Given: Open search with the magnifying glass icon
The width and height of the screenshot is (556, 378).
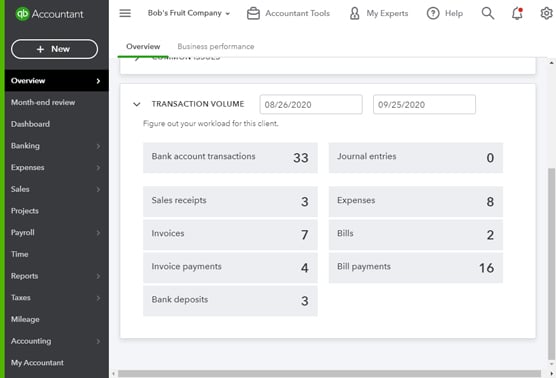Looking at the screenshot, I should coord(488,13).
